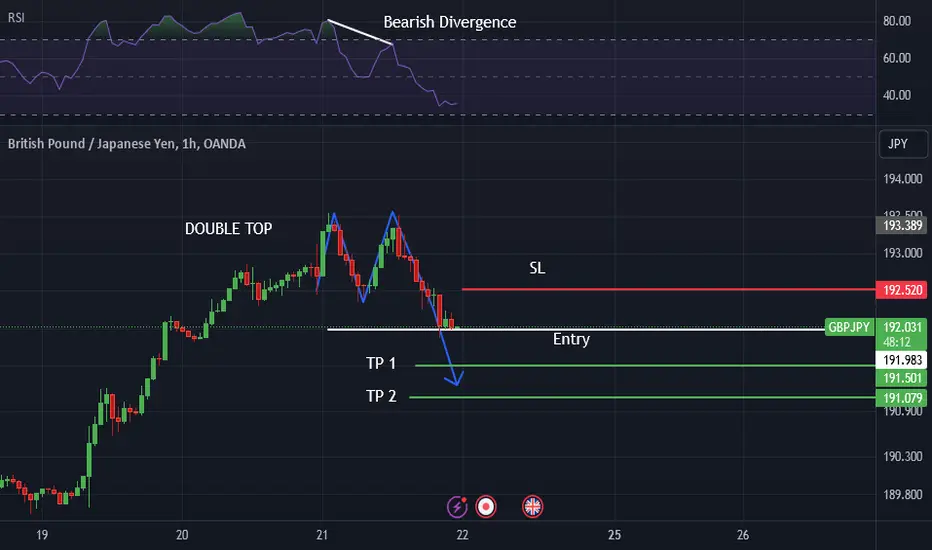
Task: Select the 'SL' text label
Action: 537,268
